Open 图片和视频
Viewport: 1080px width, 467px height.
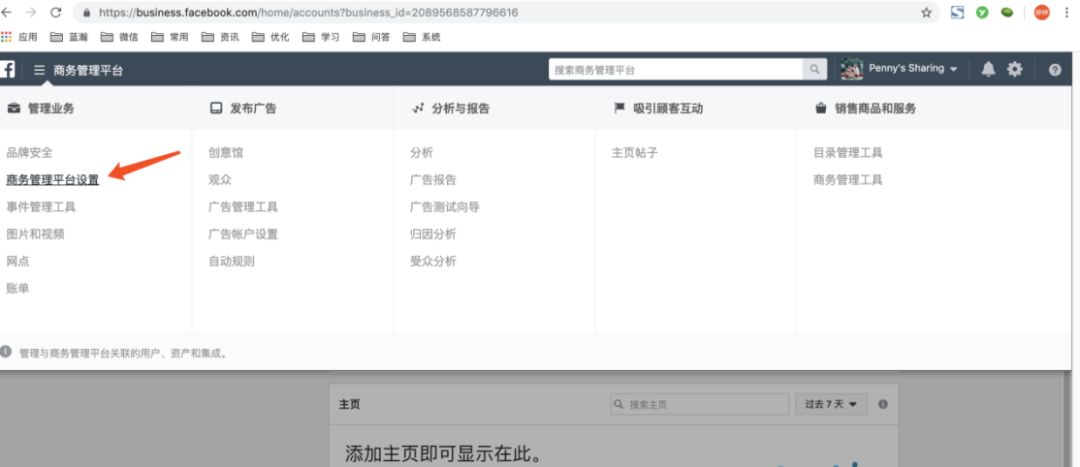tap(35, 234)
